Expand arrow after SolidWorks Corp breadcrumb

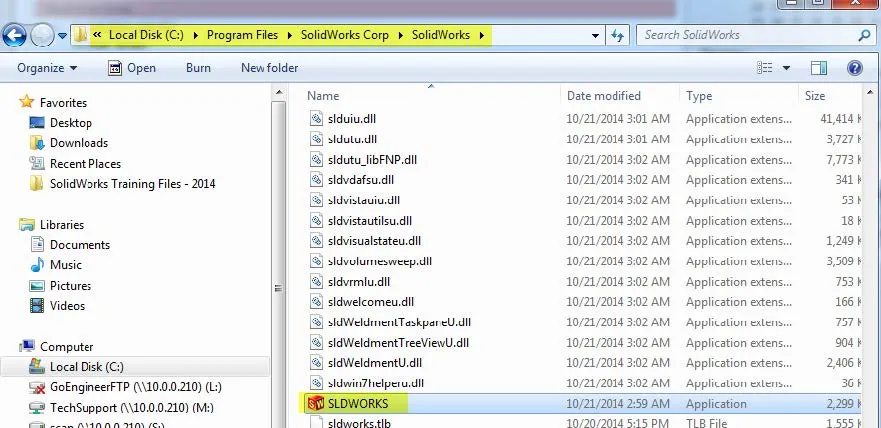401,35
